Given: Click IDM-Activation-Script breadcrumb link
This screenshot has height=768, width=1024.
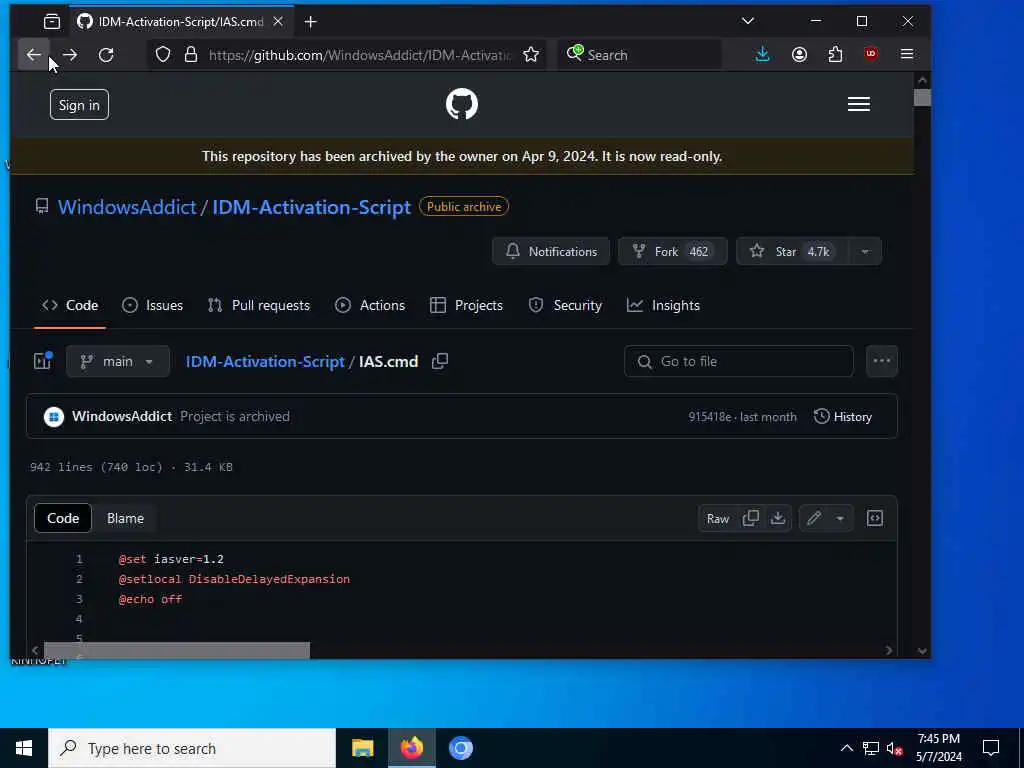Looking at the screenshot, I should tap(264, 361).
